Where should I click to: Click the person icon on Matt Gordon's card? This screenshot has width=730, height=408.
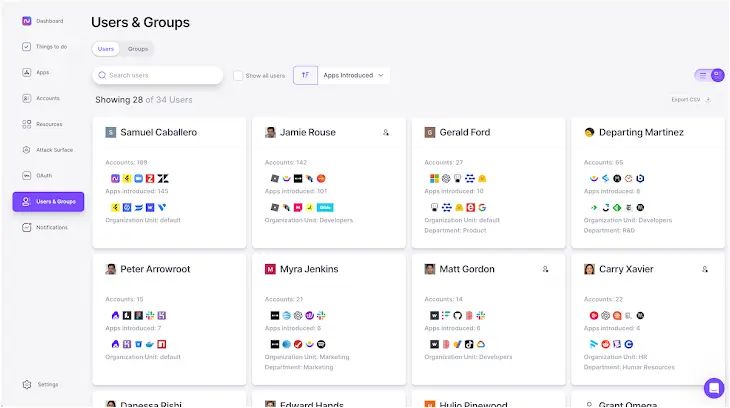545,269
